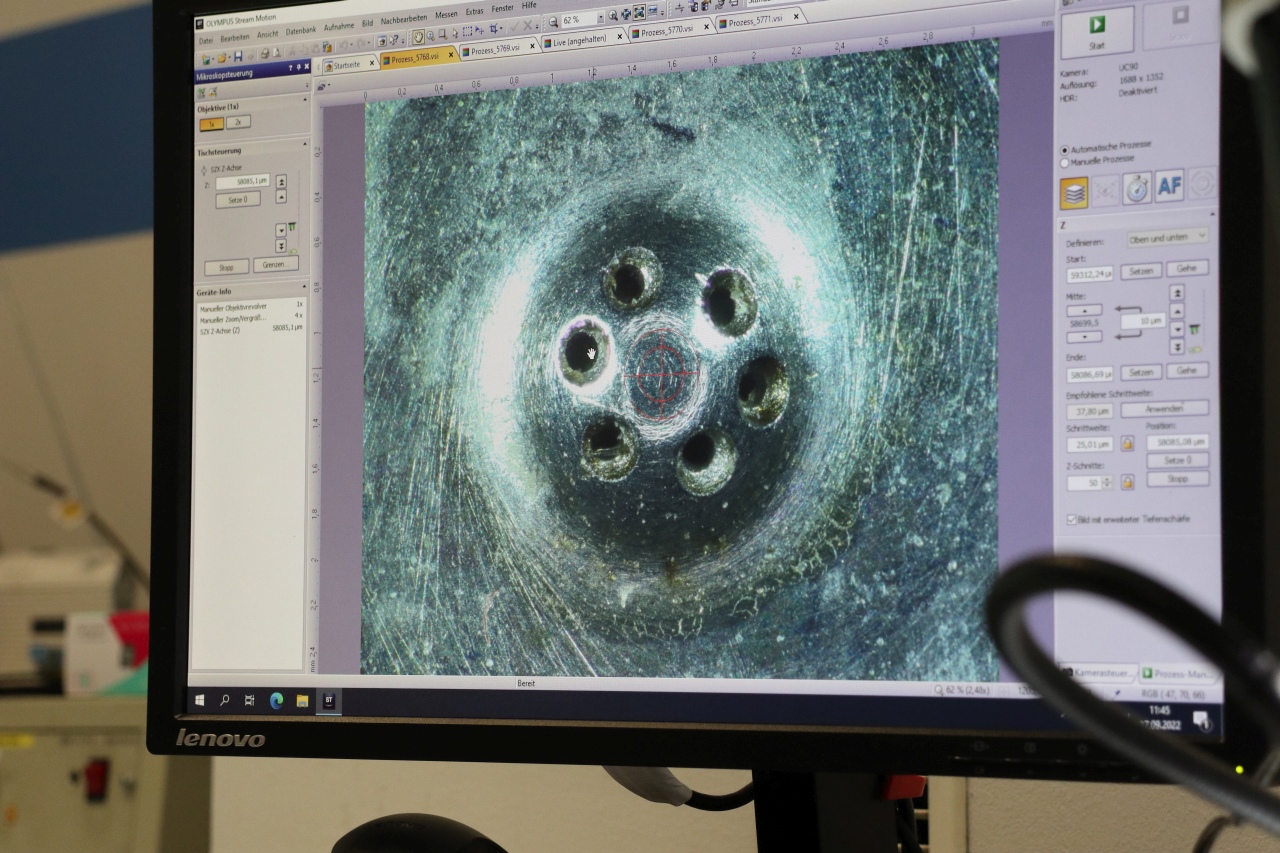Click the lock icon beside Z-Schnitte
1280x853 pixels.
[x=1127, y=482]
